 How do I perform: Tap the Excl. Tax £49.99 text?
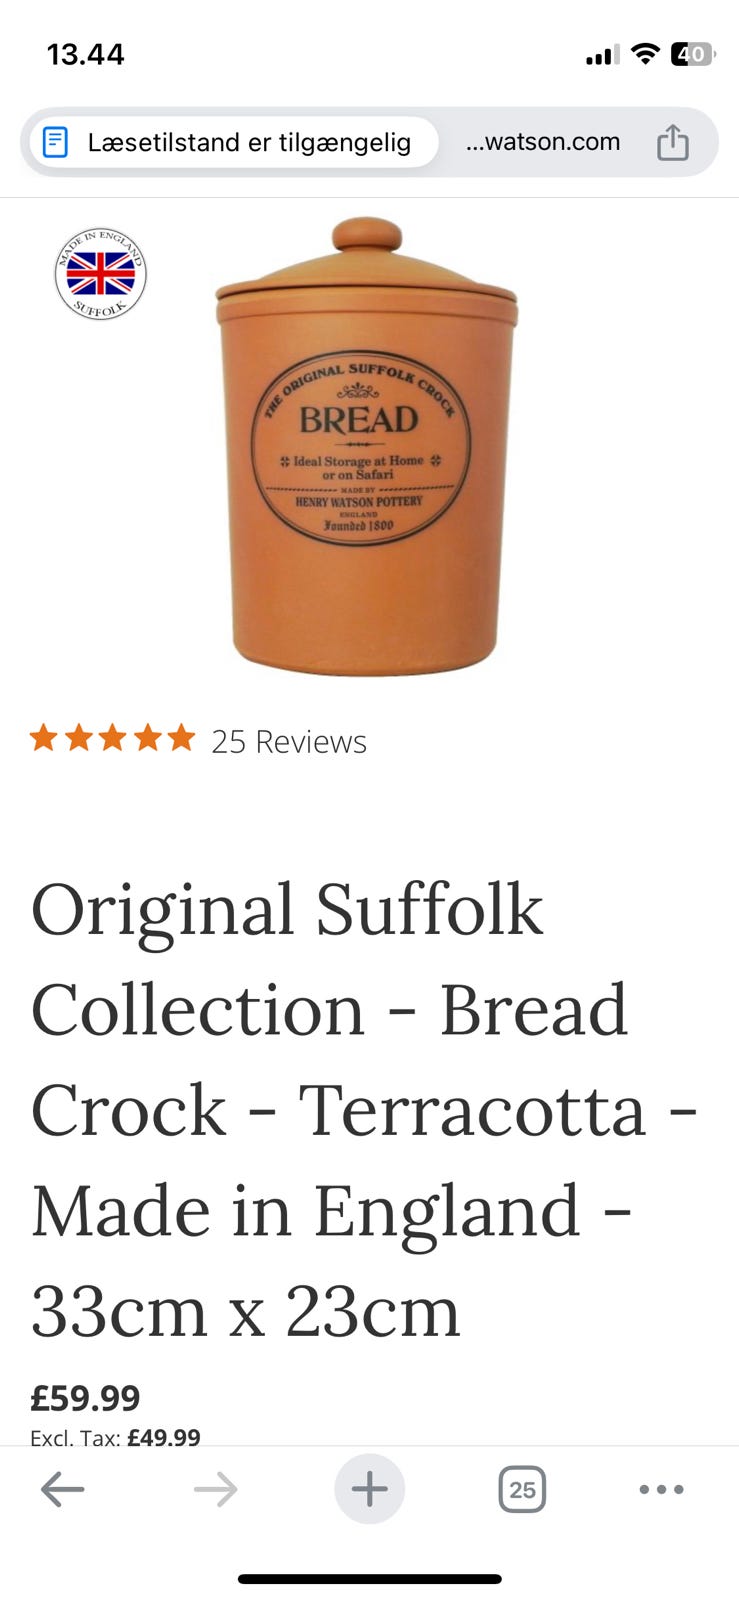click(115, 1438)
